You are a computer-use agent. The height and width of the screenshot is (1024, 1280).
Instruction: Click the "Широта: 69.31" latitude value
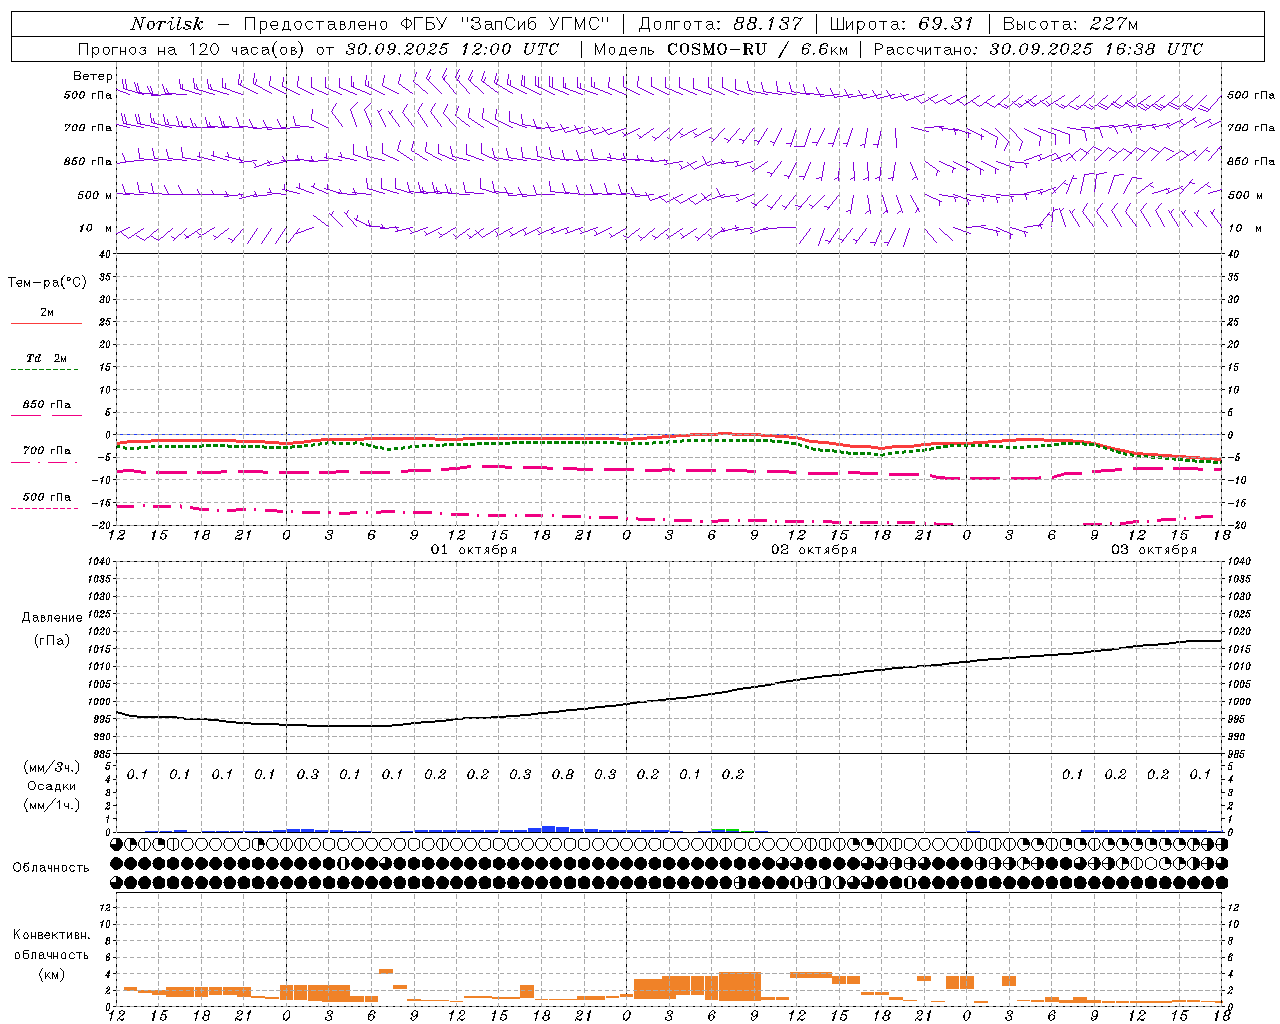click(x=902, y=24)
